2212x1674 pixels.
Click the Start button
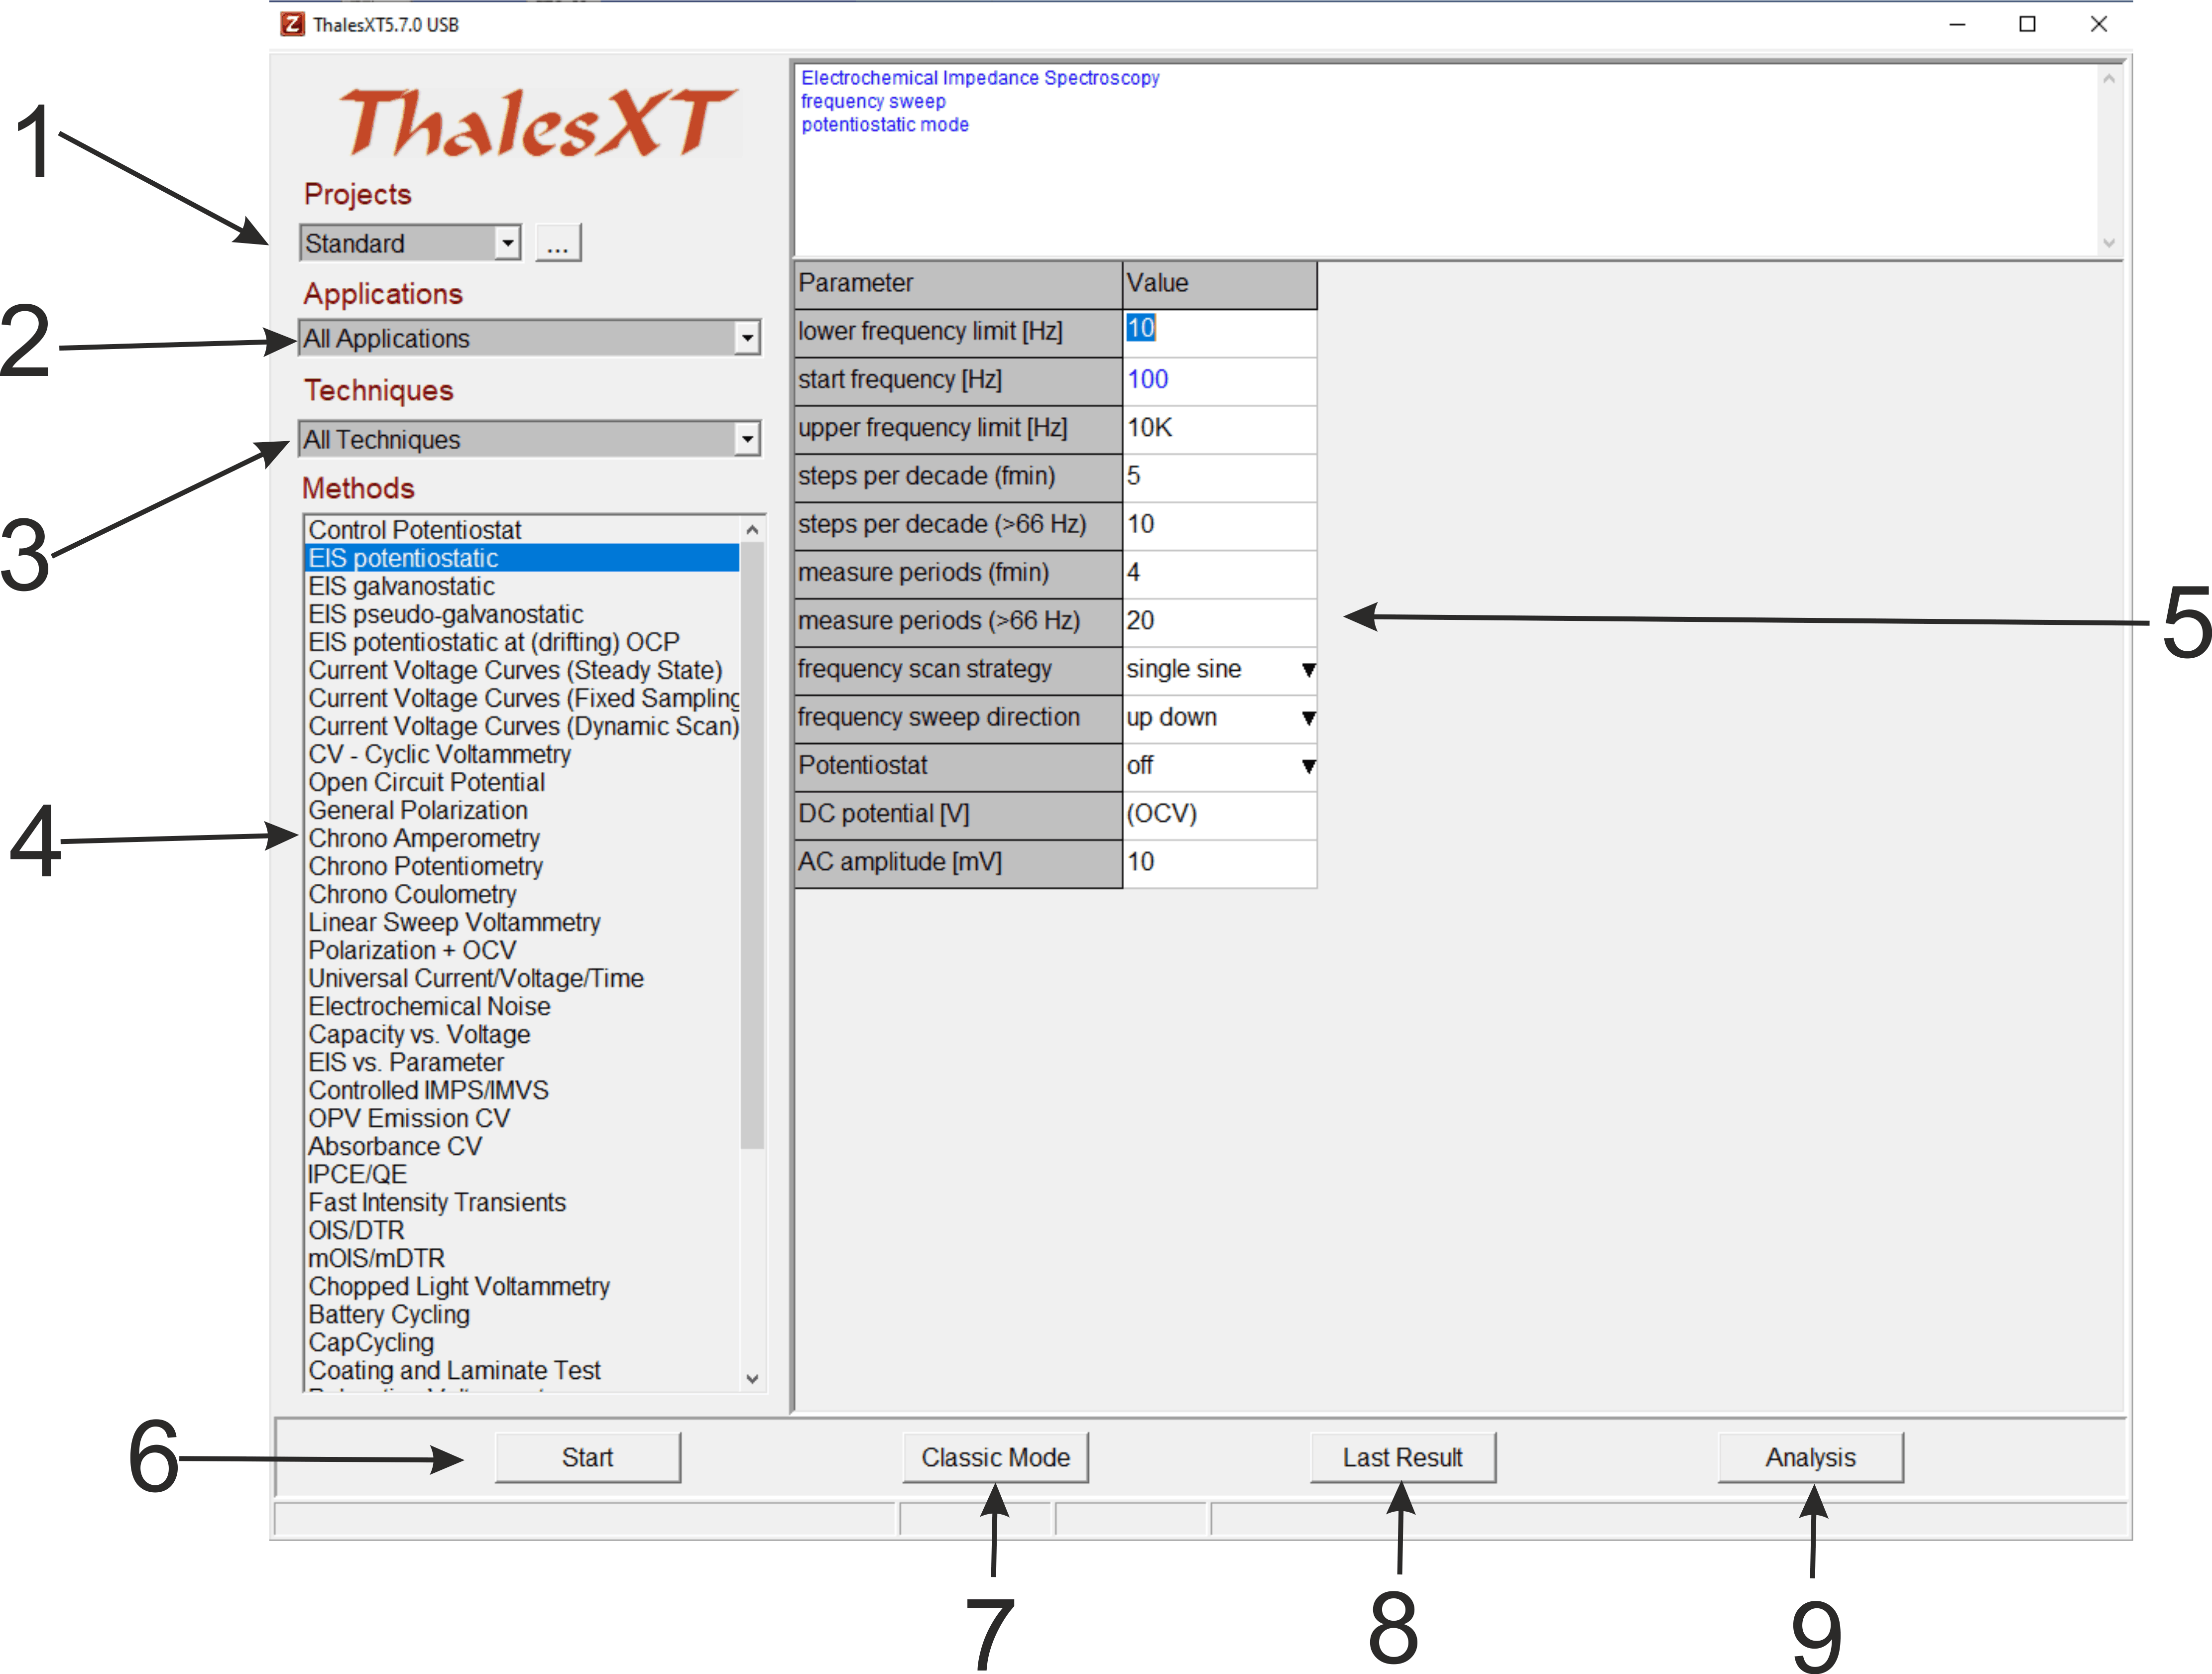[x=588, y=1457]
